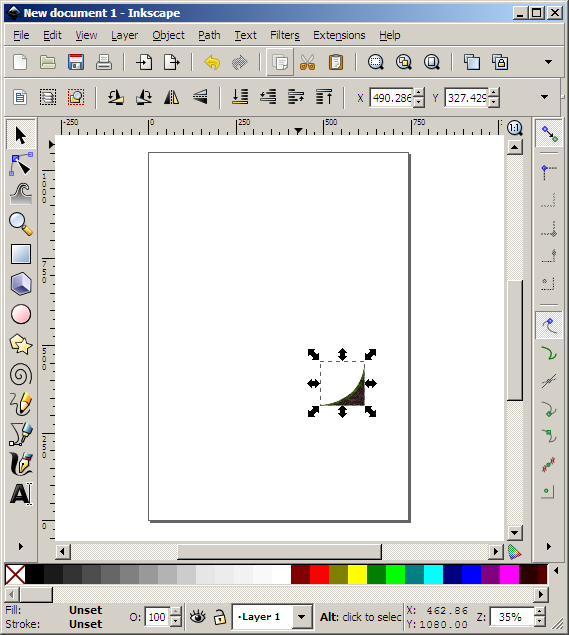Image resolution: width=569 pixels, height=635 pixels.
Task: Choose the Star and polygon tool
Action: (21, 344)
